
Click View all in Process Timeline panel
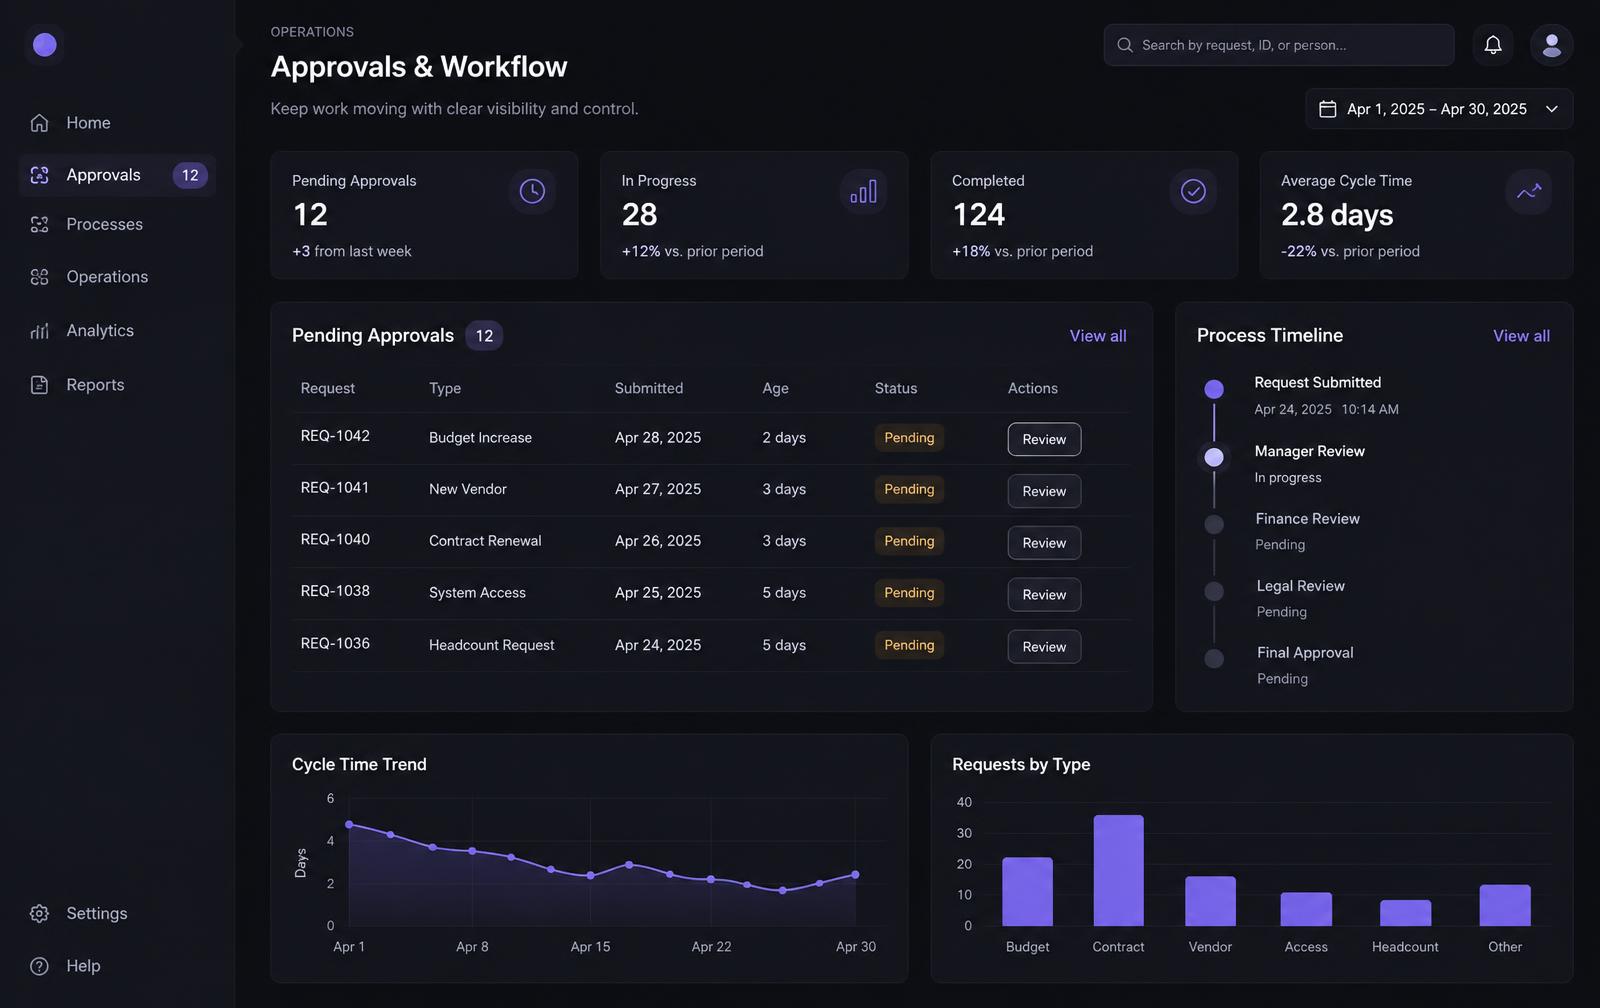pos(1521,336)
